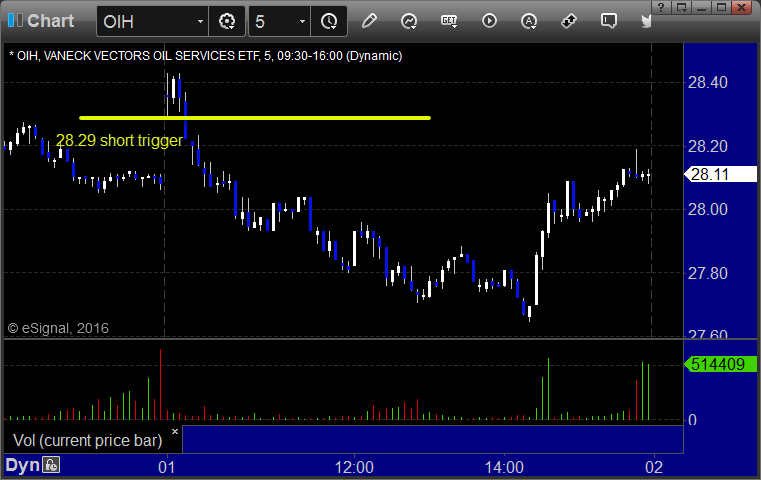The height and width of the screenshot is (480, 761).
Task: Open the studies chart-line icon
Action: click(x=409, y=21)
